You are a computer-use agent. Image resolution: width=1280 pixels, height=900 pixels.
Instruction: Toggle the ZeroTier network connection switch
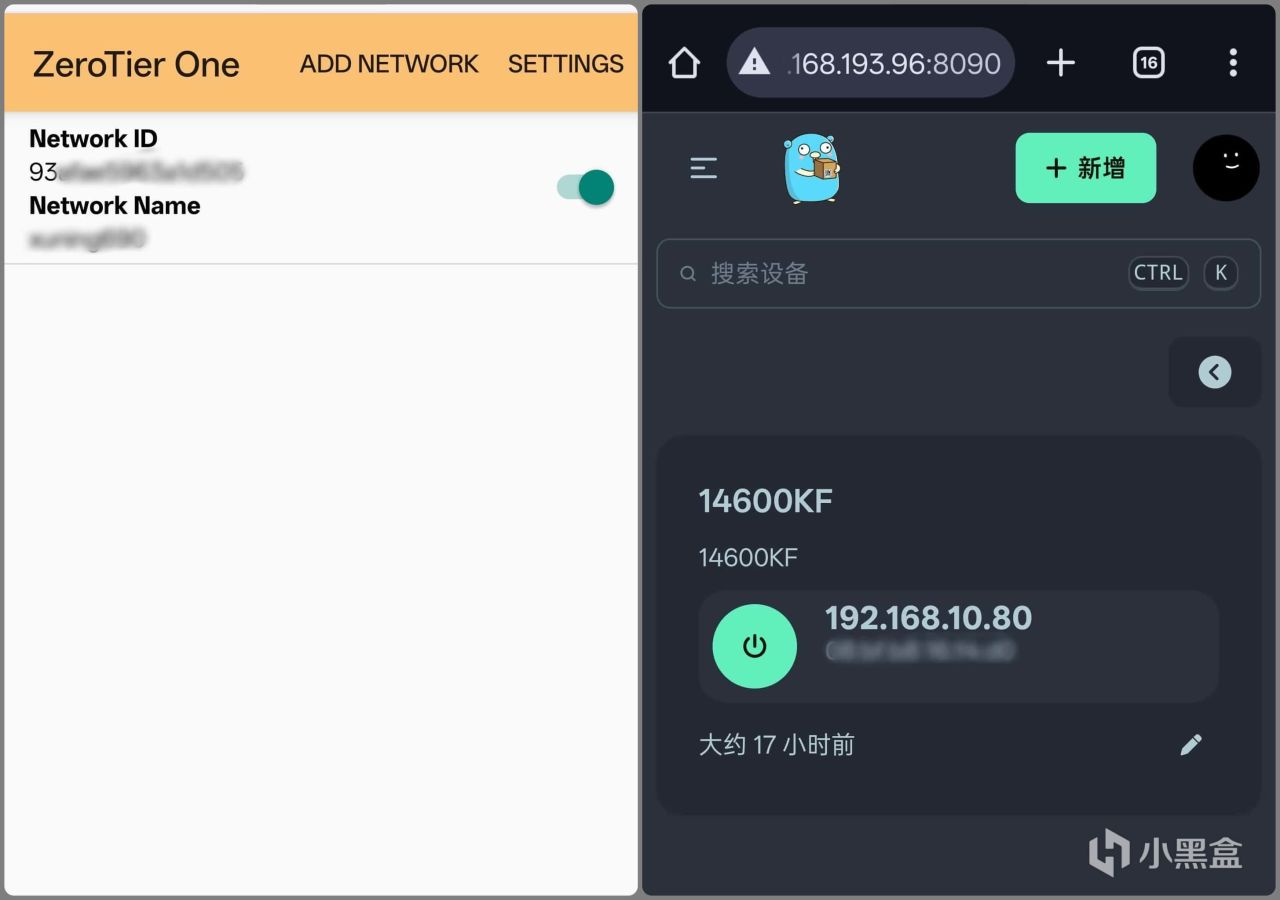[x=586, y=187]
